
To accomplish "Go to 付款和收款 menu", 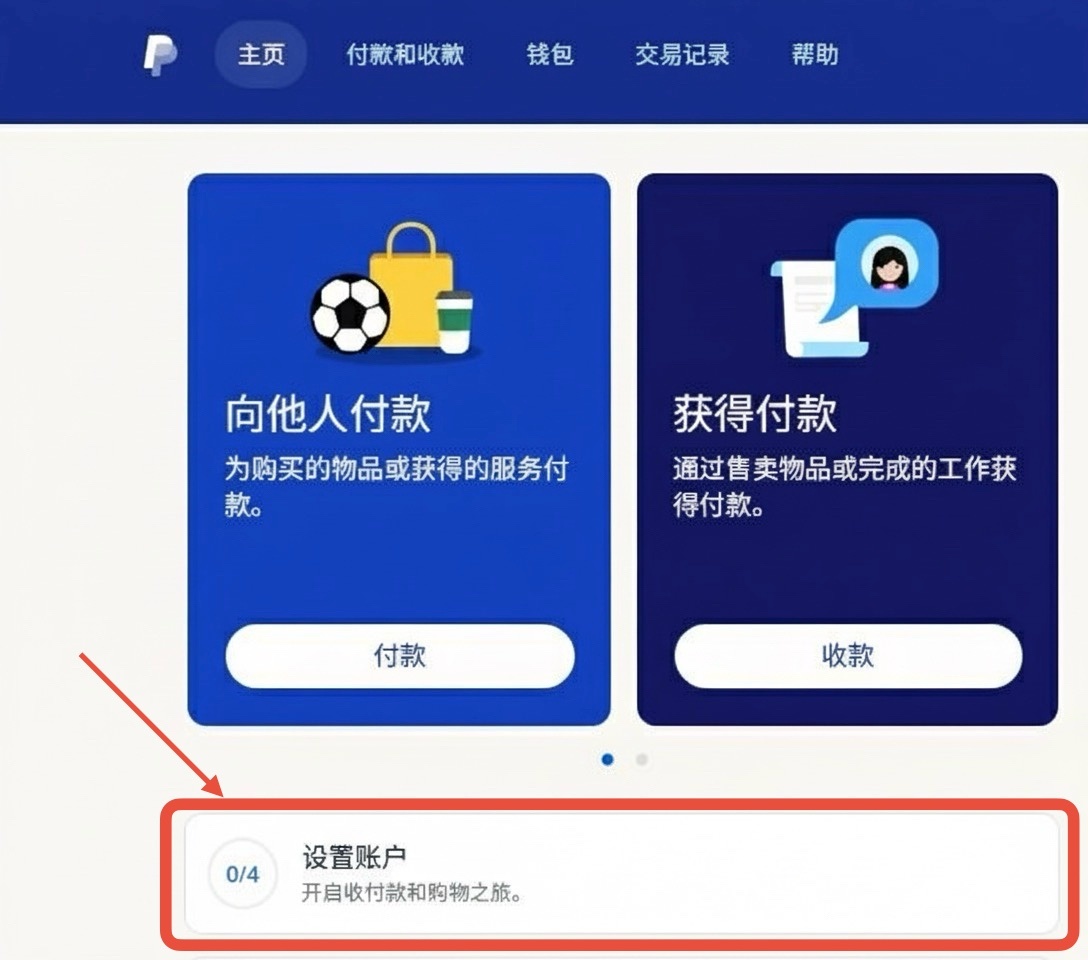I will pyautogui.click(x=405, y=54).
